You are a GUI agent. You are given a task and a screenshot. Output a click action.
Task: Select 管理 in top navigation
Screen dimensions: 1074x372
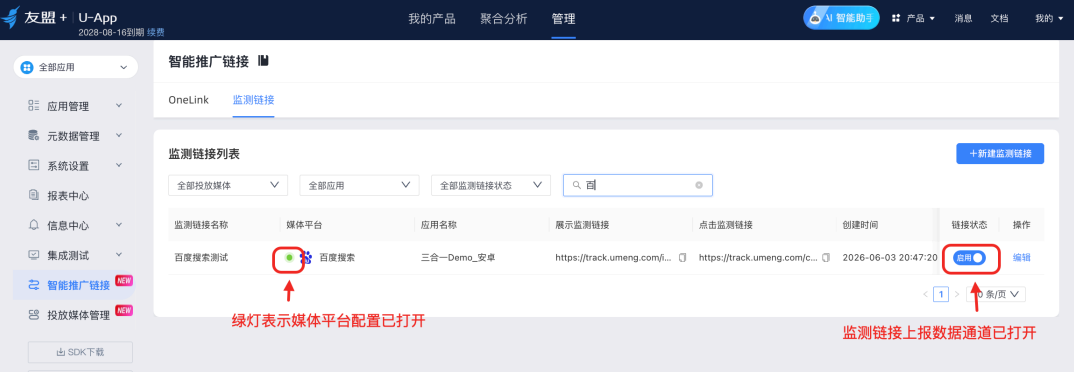564,18
